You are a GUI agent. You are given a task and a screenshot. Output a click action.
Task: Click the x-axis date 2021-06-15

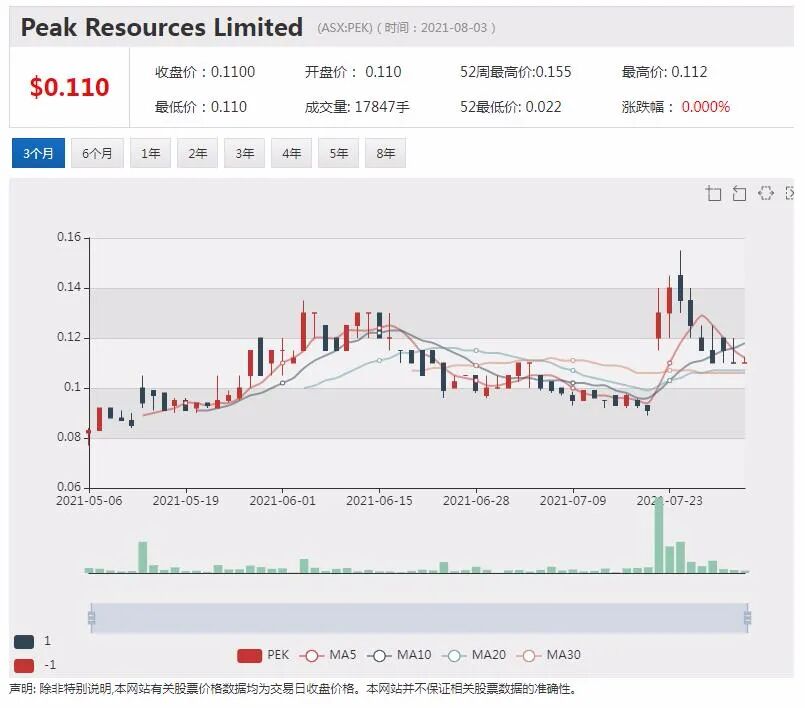tap(379, 501)
